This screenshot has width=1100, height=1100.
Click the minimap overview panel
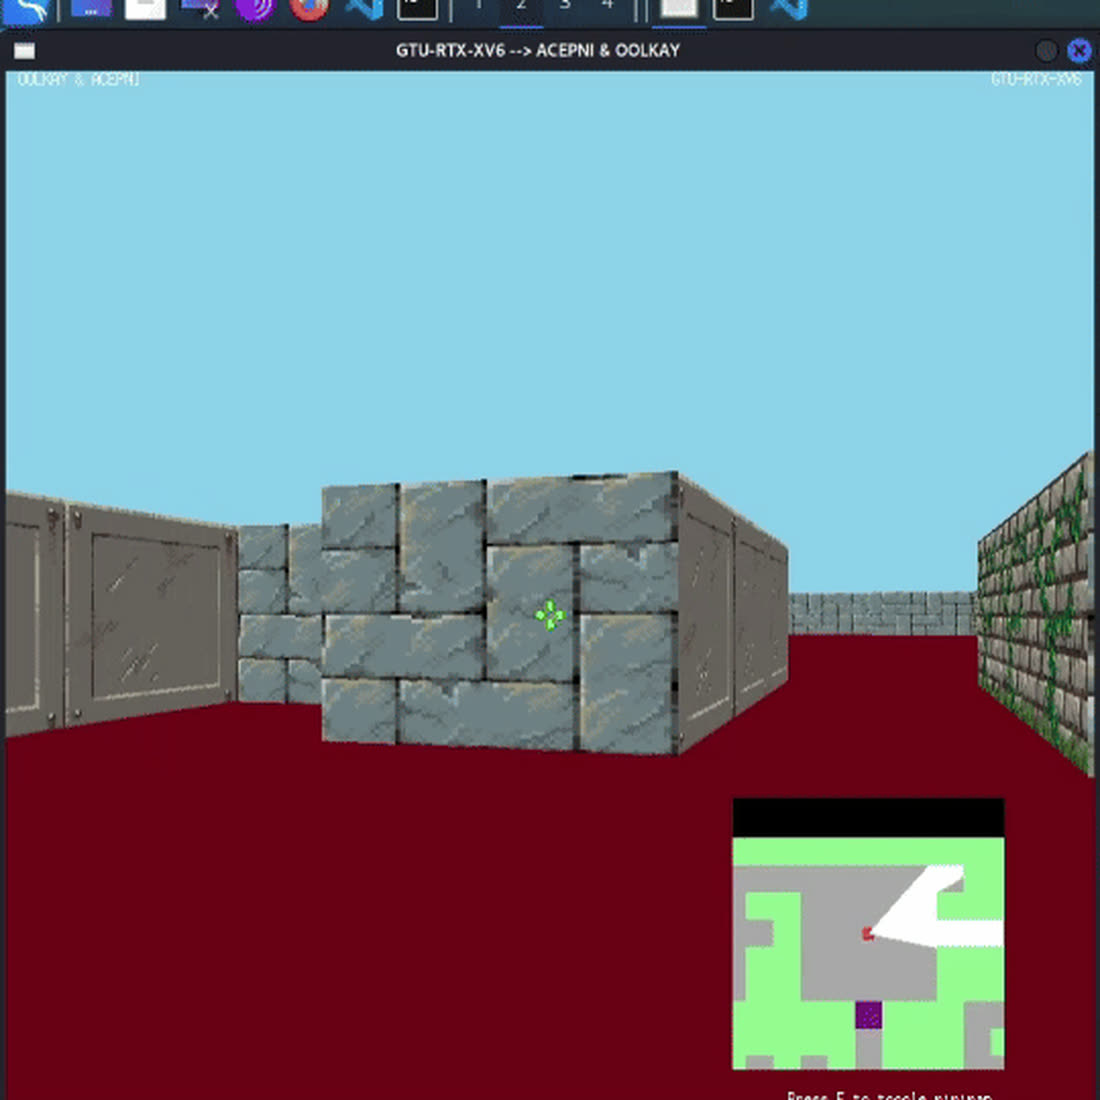click(868, 934)
